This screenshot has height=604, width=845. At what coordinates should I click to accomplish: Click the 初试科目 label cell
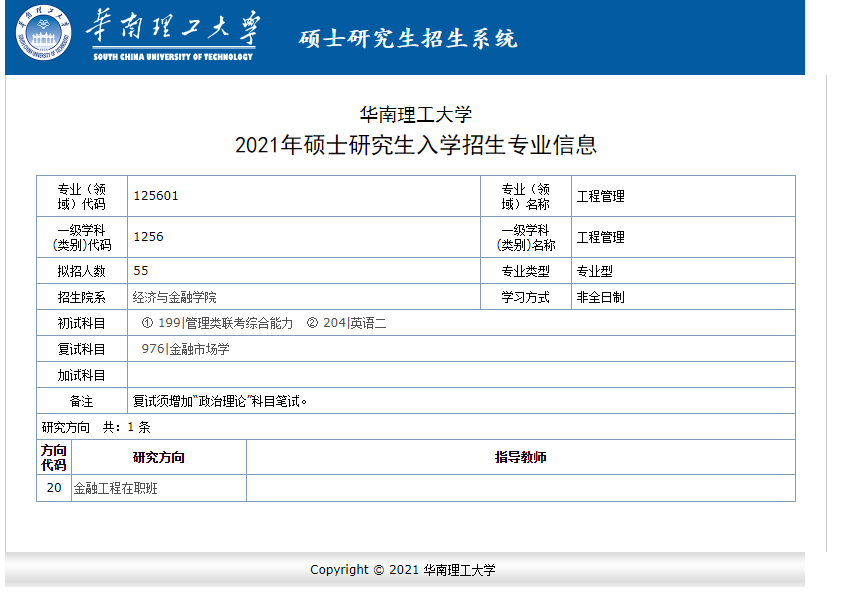point(82,323)
